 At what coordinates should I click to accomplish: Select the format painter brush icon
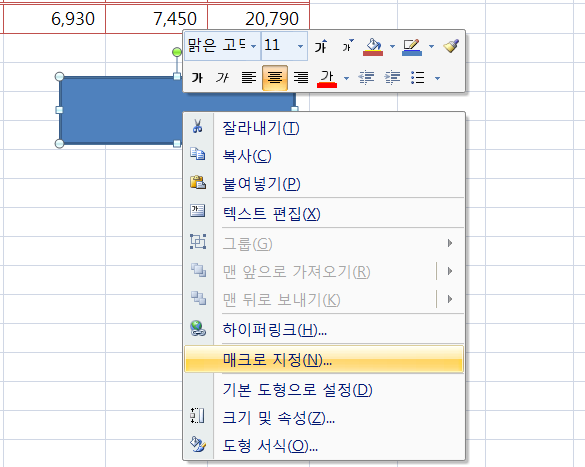[x=451, y=46]
